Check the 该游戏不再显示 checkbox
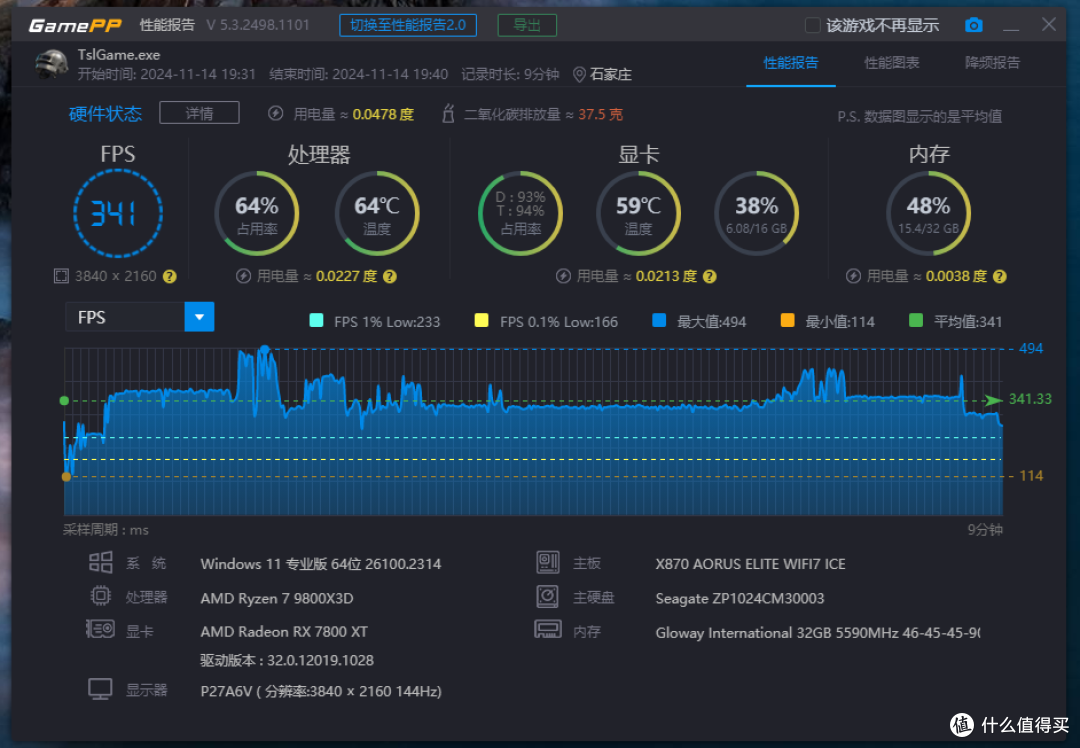This screenshot has height=748, width=1080. coord(813,25)
